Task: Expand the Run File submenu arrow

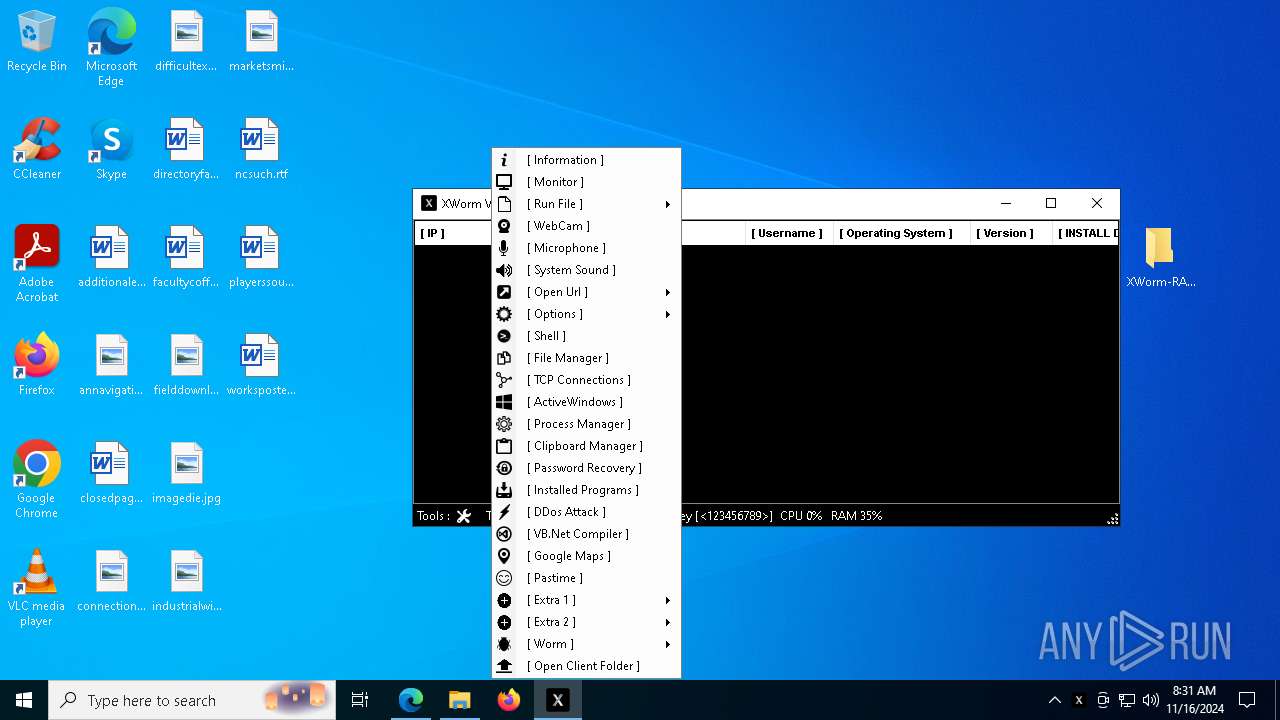Action: pos(667,204)
